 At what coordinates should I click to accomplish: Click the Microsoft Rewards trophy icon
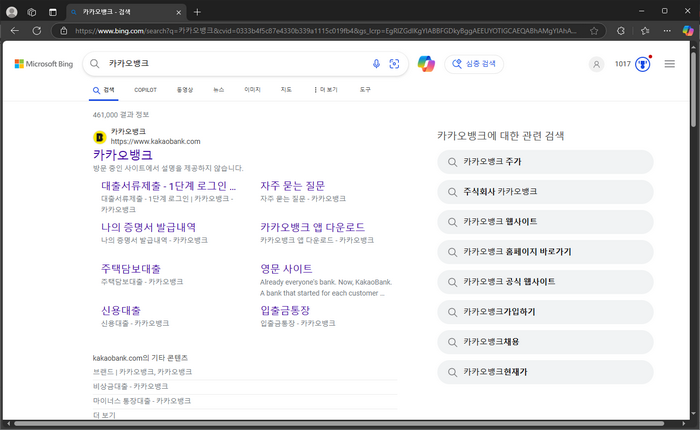click(643, 64)
